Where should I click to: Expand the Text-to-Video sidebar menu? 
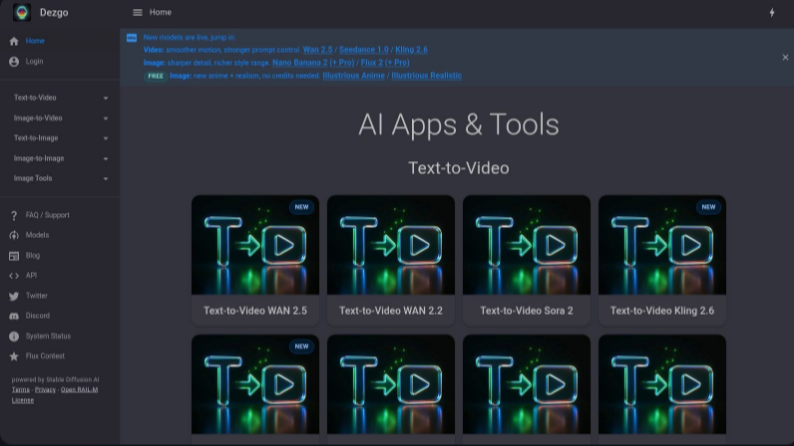(59, 98)
